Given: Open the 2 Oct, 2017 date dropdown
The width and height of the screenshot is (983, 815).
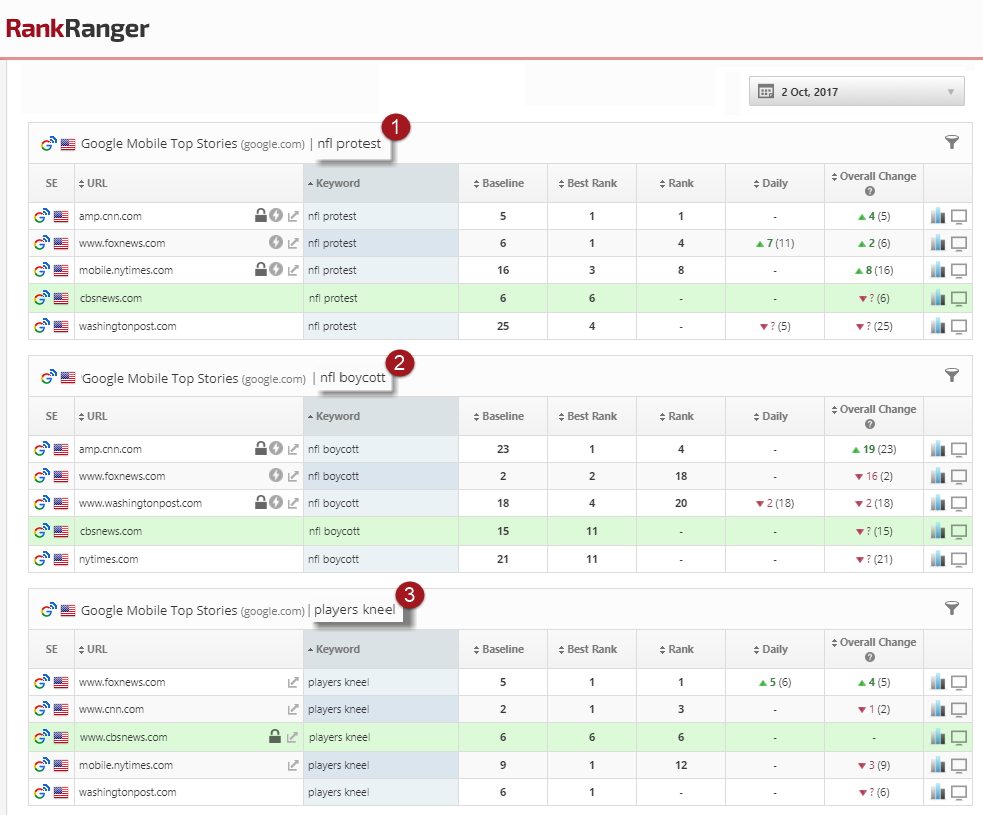Looking at the screenshot, I should click(856, 91).
